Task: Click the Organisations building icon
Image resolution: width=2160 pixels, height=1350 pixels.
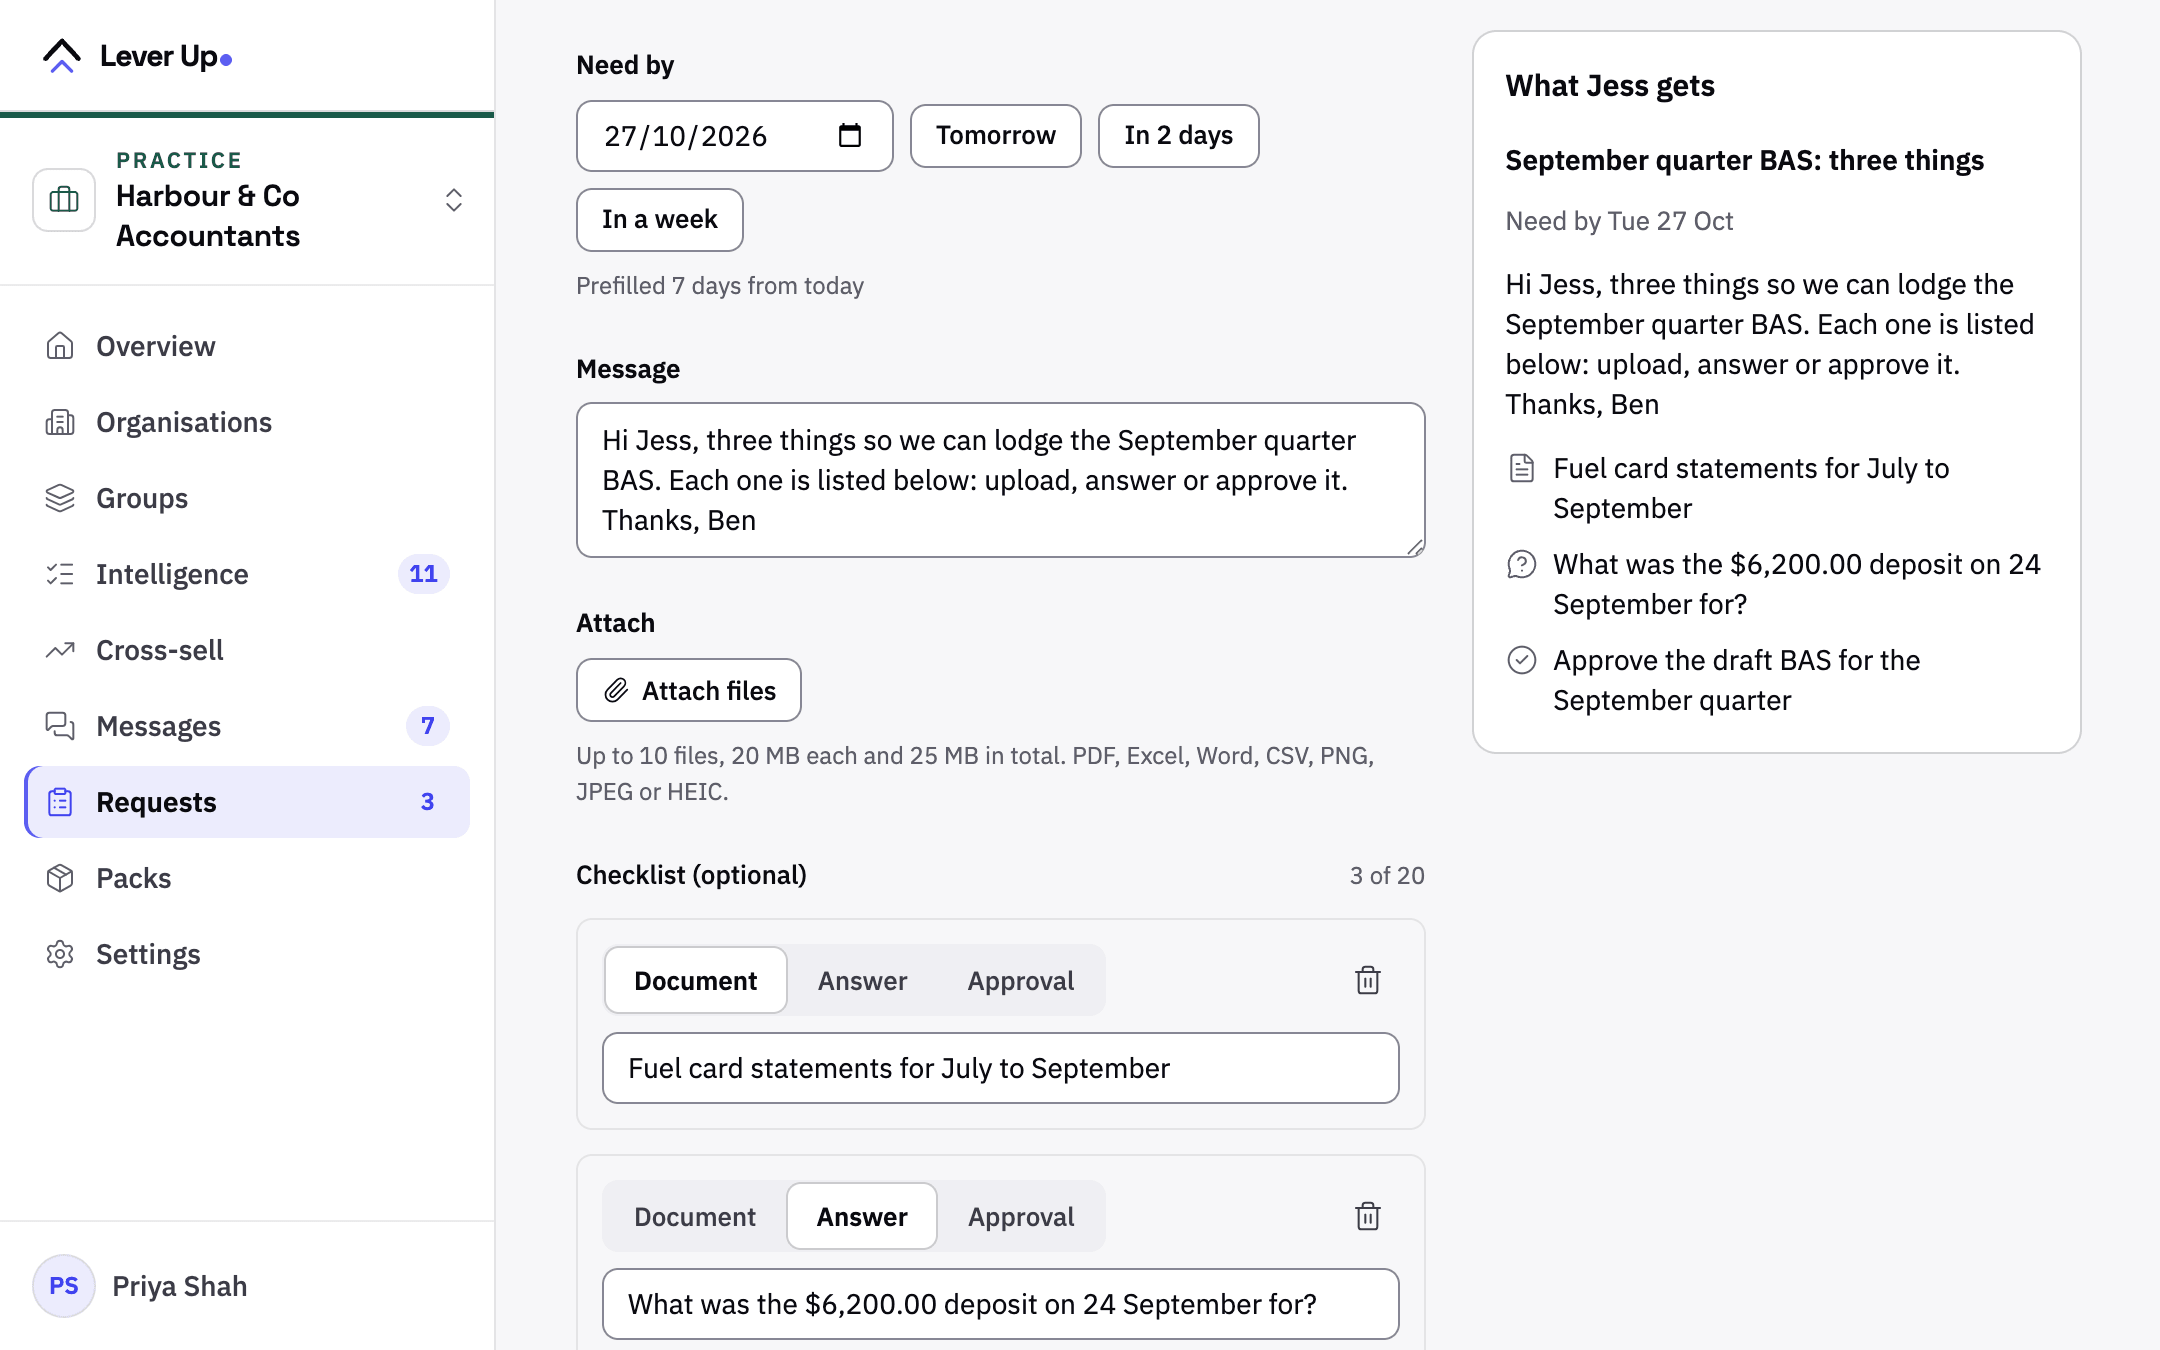Action: pyautogui.click(x=60, y=422)
